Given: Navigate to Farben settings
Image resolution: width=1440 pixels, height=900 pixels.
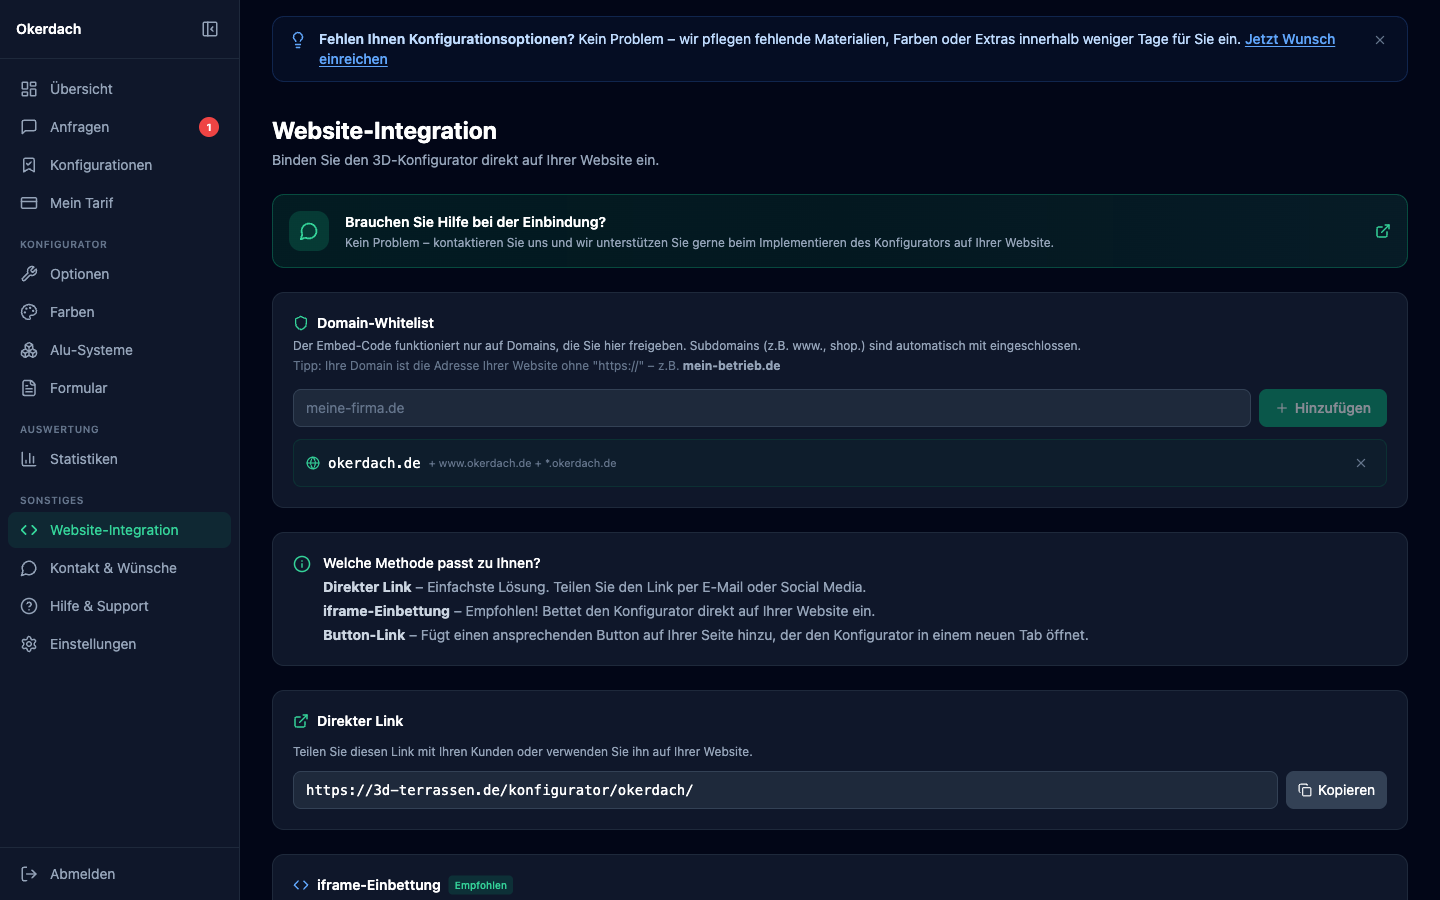Looking at the screenshot, I should click(72, 312).
